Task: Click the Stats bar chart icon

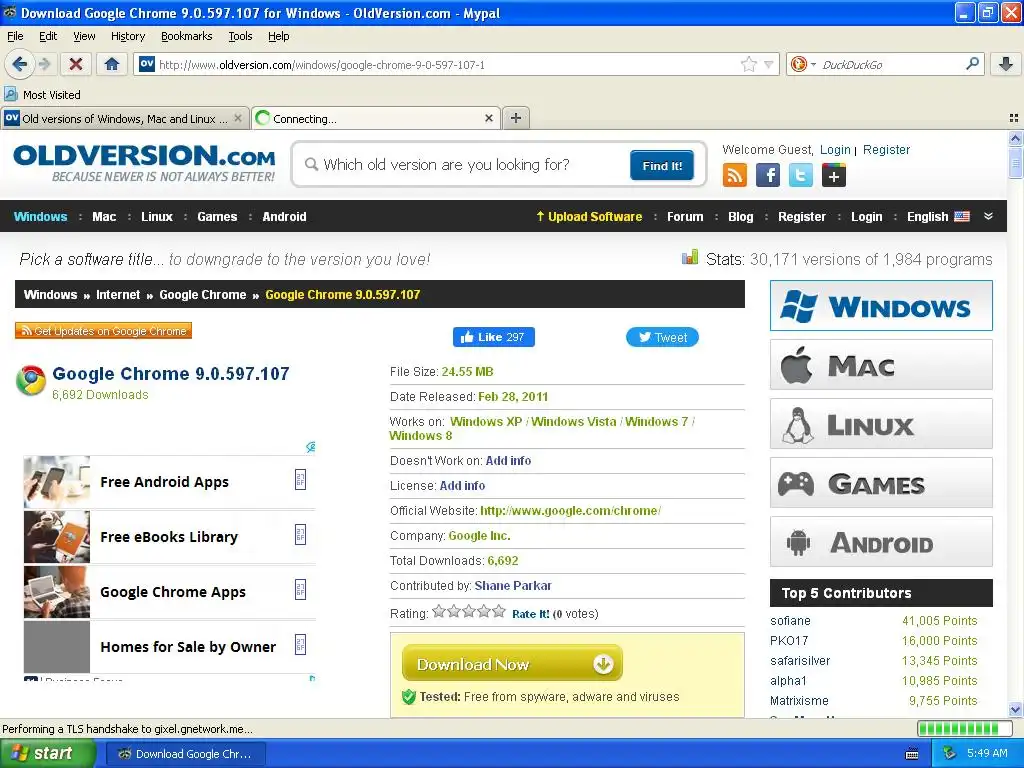Action: tap(690, 257)
